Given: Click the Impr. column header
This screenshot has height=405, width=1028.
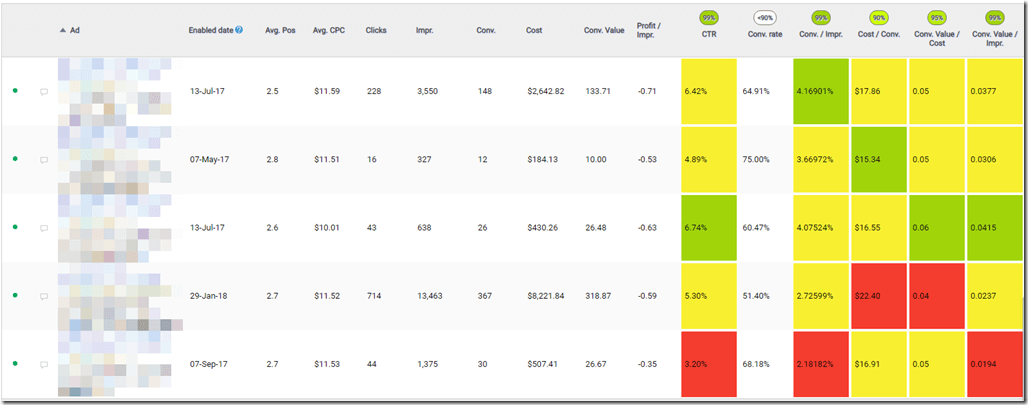Looking at the screenshot, I should [427, 30].
